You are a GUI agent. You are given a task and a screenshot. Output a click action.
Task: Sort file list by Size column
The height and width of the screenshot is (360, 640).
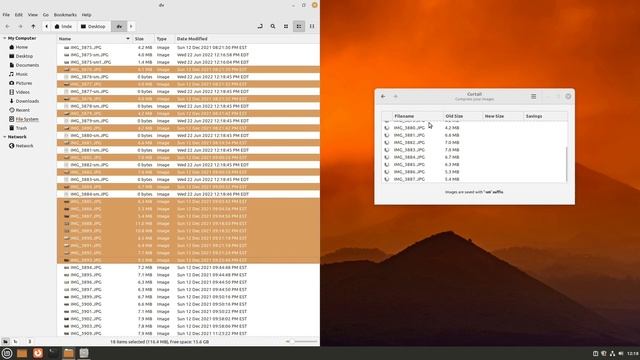[143, 39]
